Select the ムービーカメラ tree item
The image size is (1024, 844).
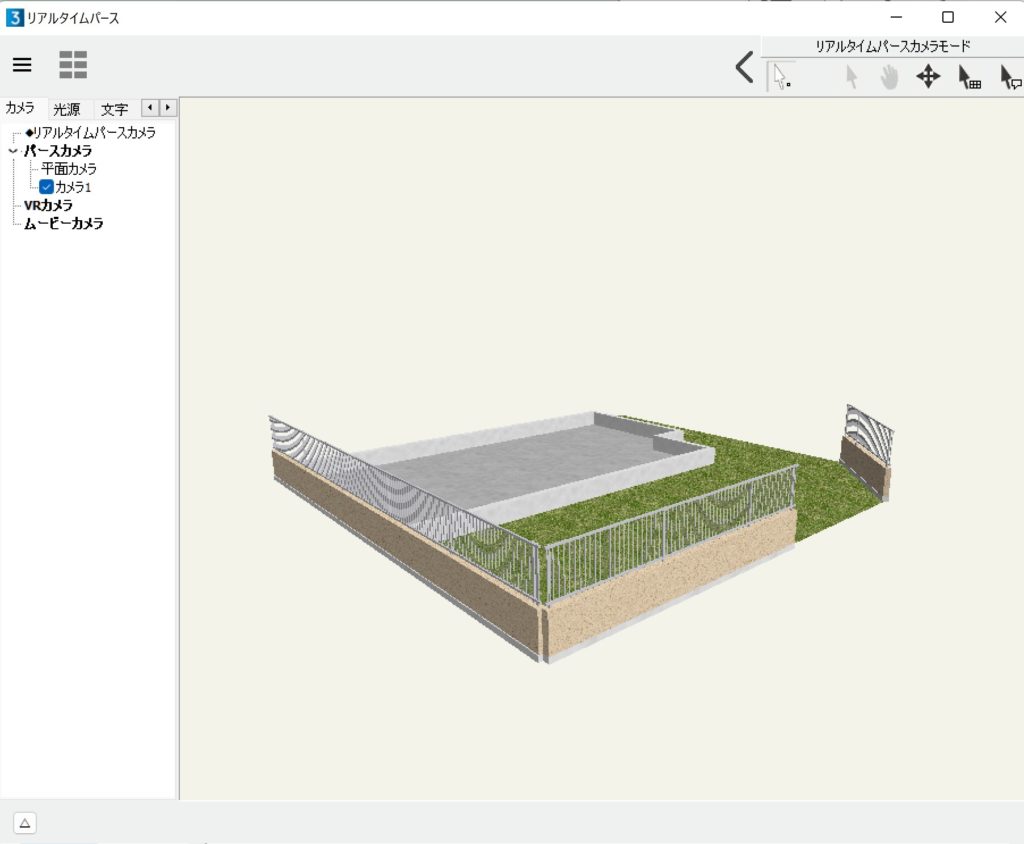click(64, 223)
